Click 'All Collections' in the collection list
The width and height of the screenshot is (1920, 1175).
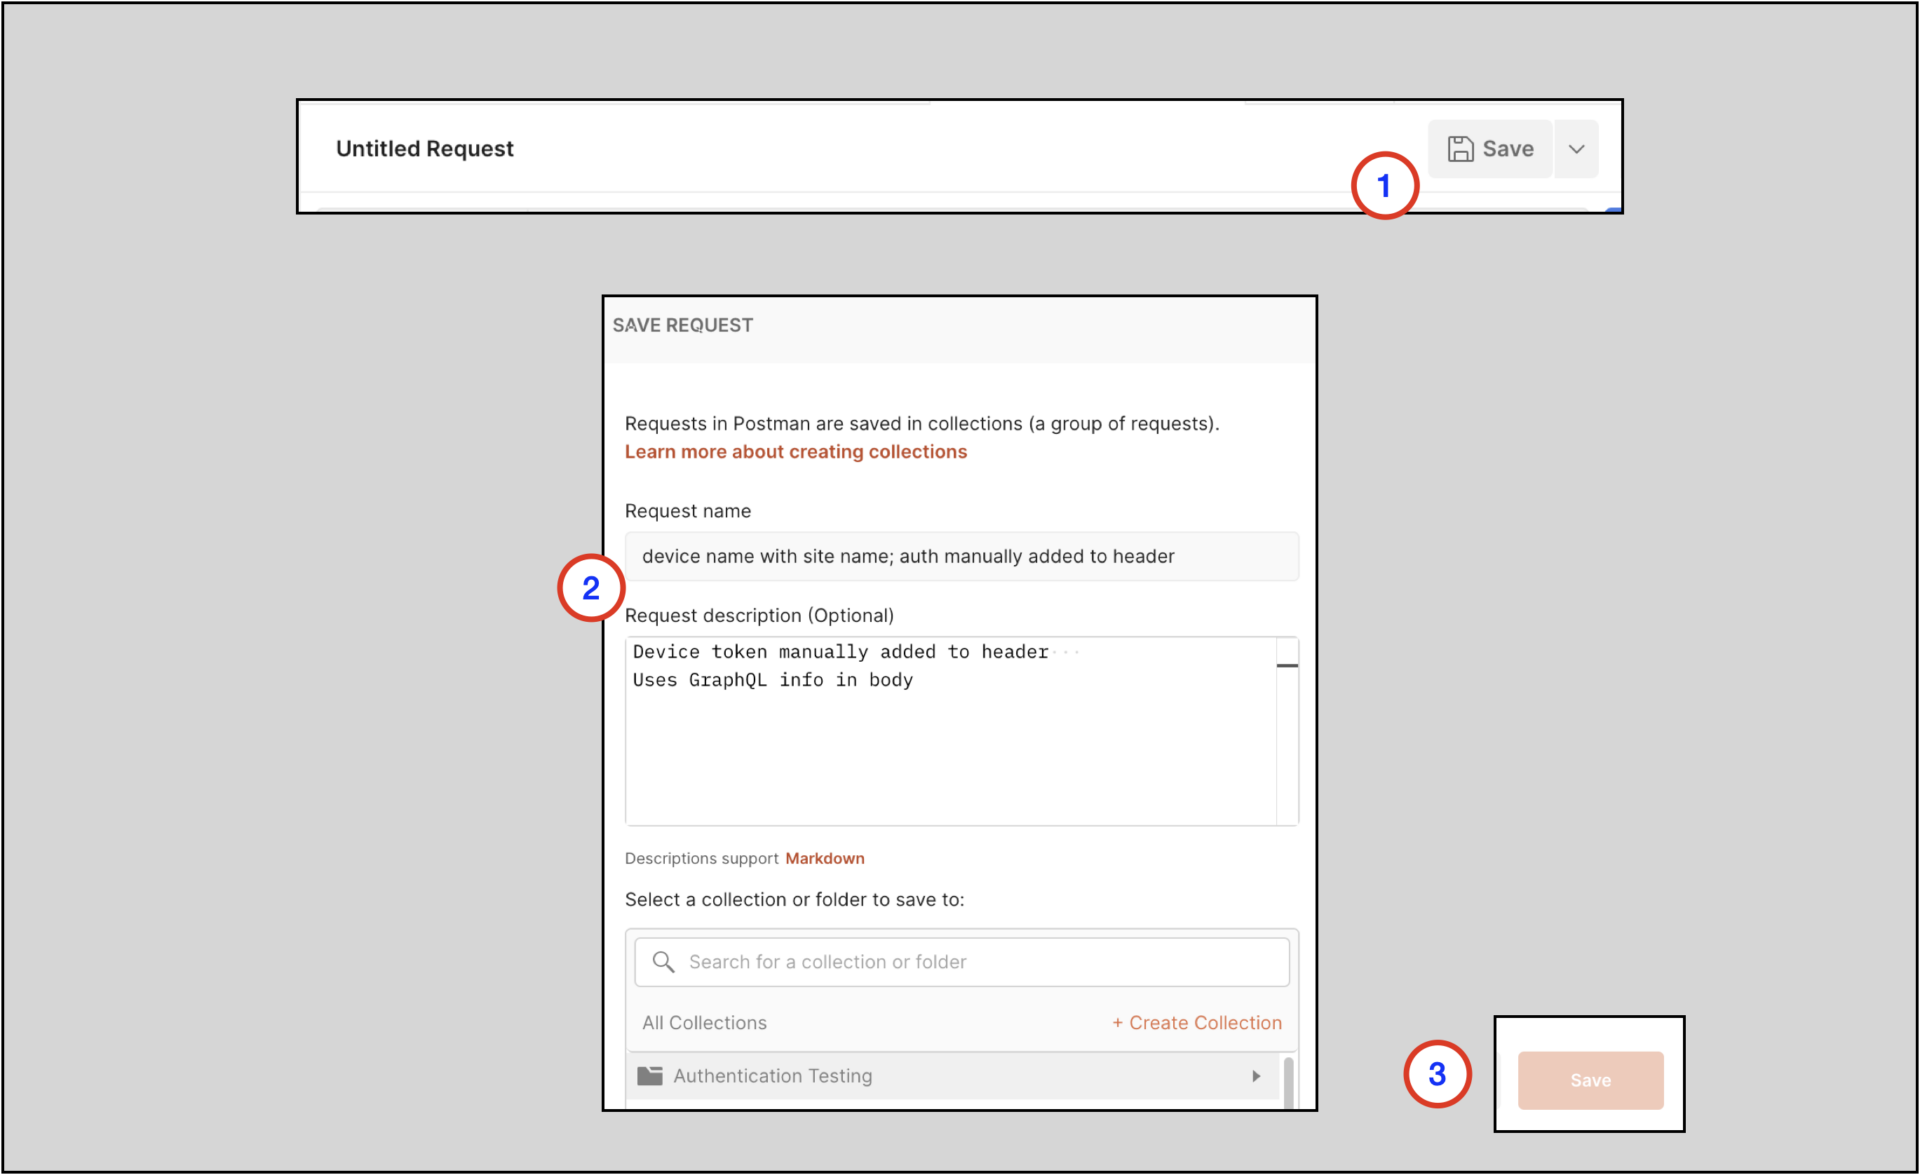click(x=705, y=1022)
